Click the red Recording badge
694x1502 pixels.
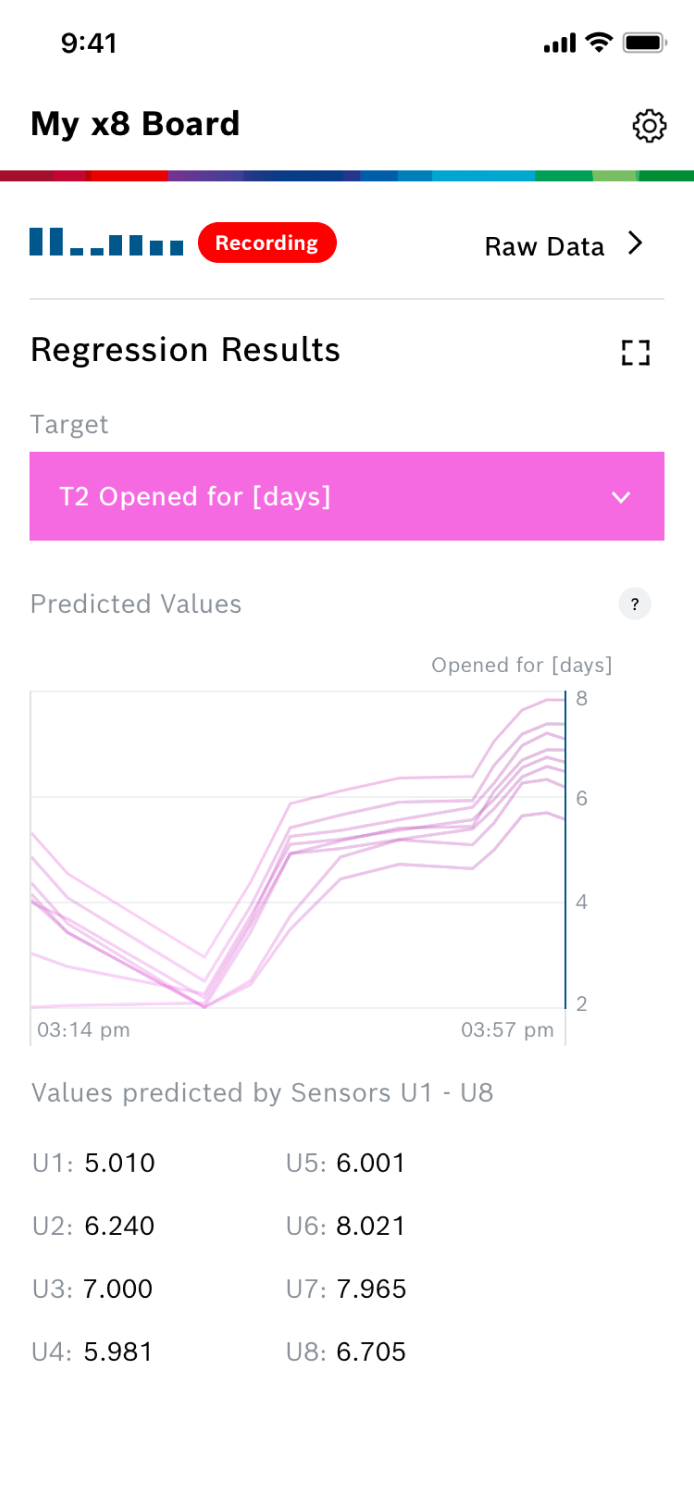point(267,243)
